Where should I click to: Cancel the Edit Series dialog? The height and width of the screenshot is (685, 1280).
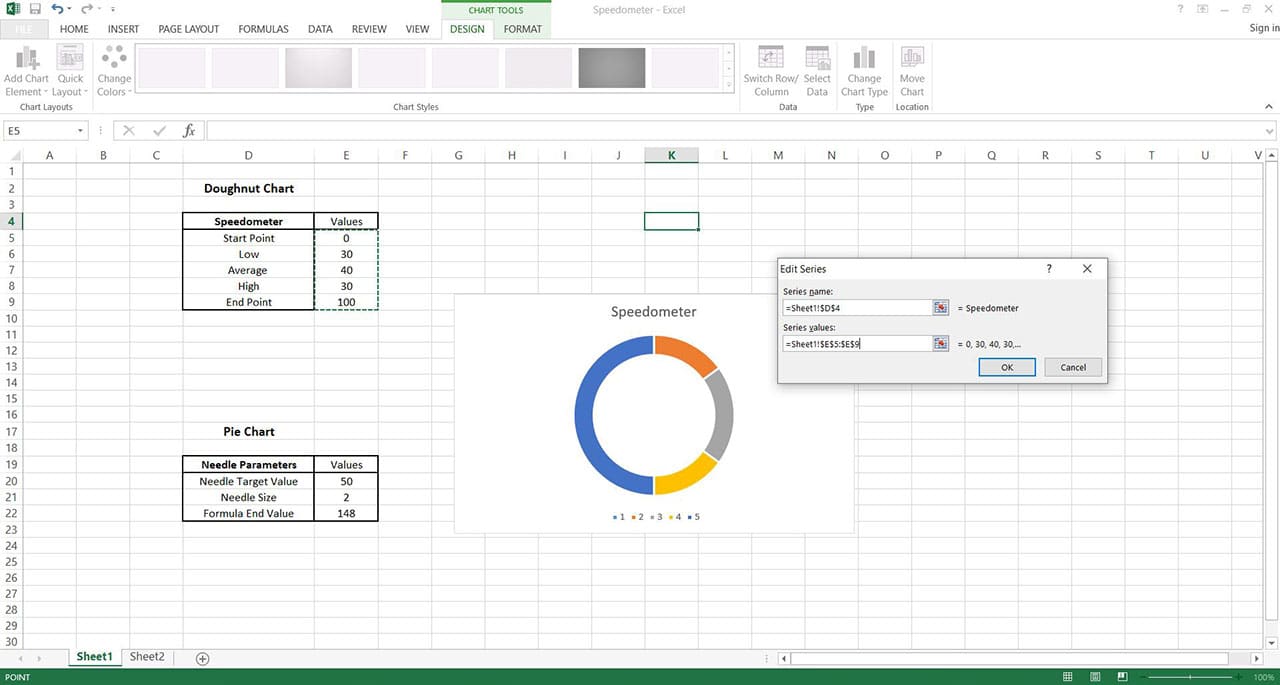[x=1072, y=367]
